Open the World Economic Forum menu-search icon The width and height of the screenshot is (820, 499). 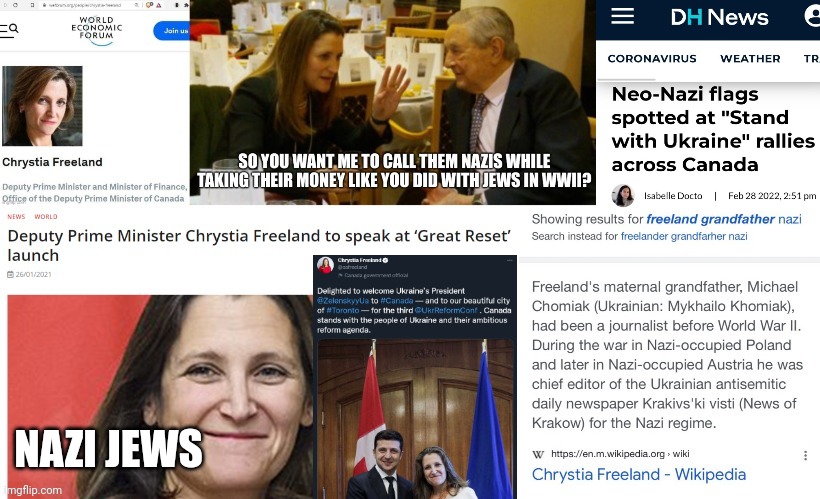tap(9, 30)
